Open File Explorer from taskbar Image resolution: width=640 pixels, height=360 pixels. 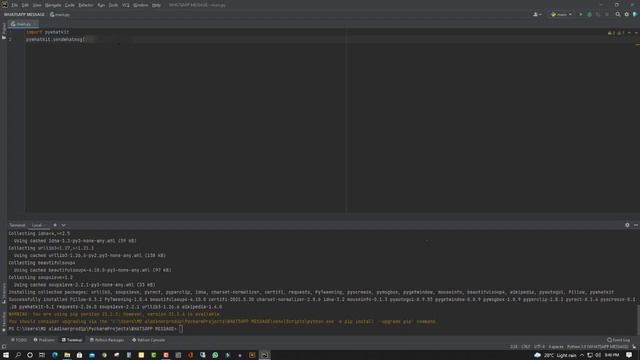[x=67, y=355]
